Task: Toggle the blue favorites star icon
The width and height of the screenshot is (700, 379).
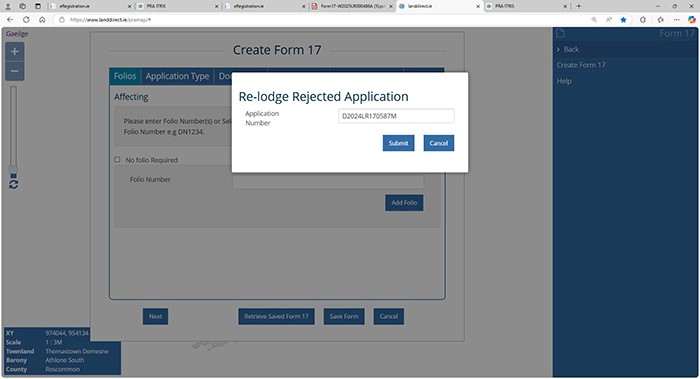Action: (x=623, y=20)
